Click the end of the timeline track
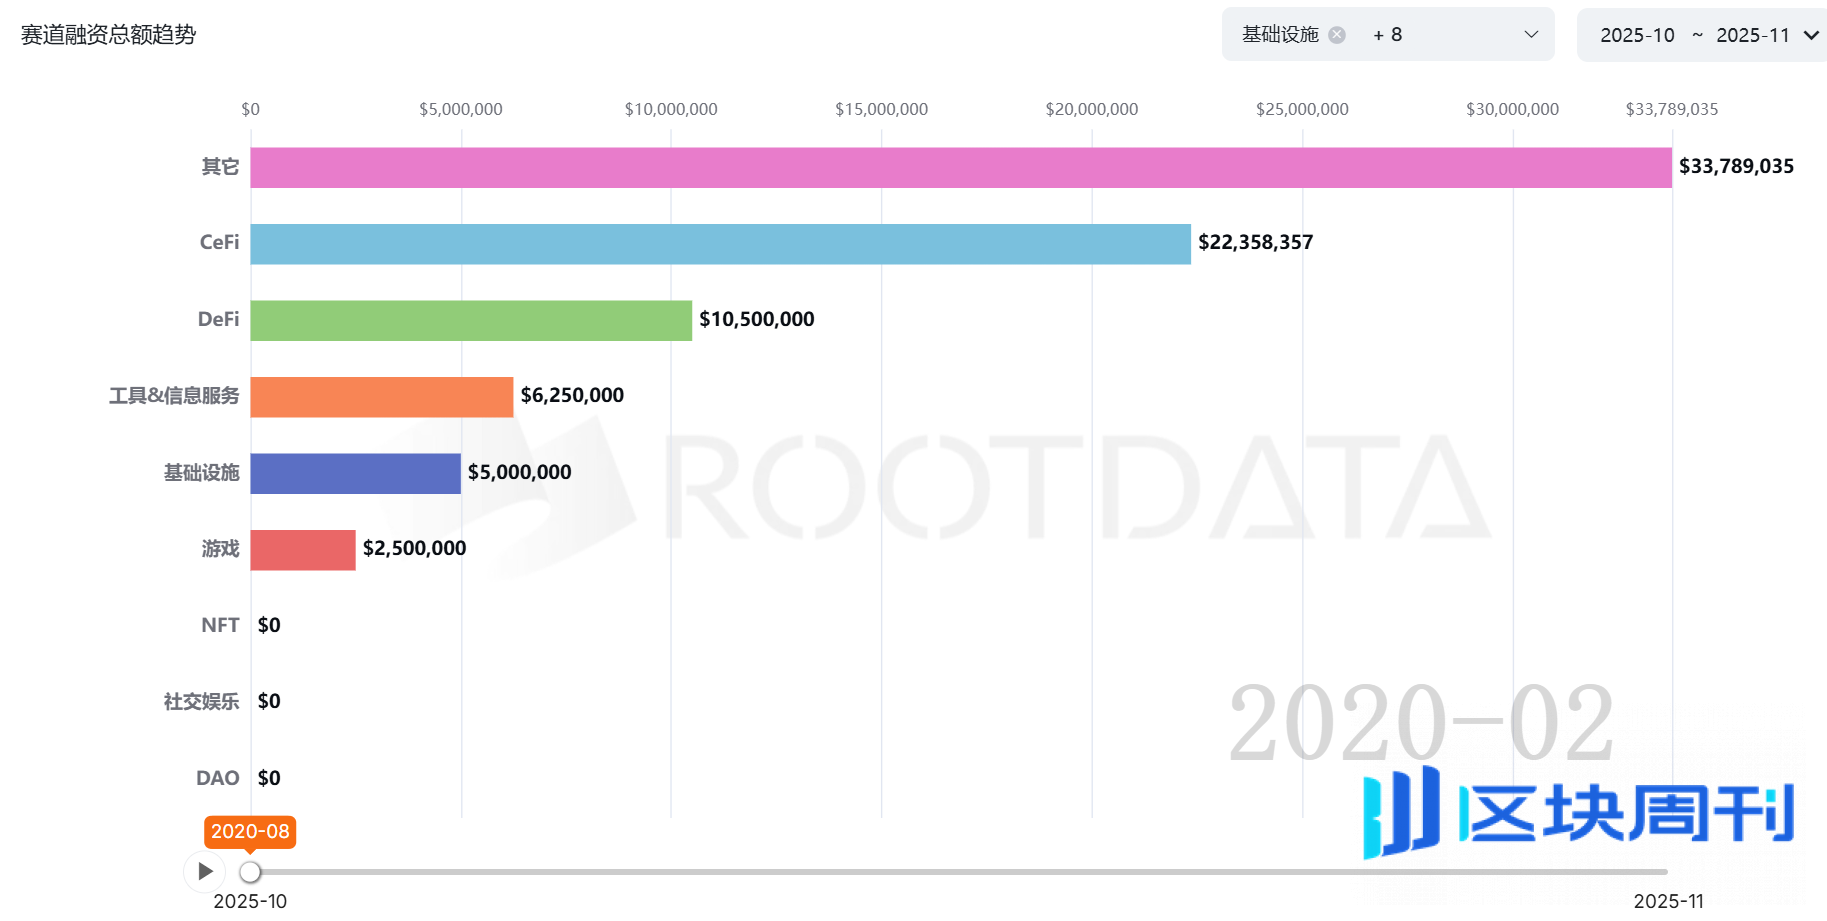This screenshot has width=1827, height=921. (1664, 872)
